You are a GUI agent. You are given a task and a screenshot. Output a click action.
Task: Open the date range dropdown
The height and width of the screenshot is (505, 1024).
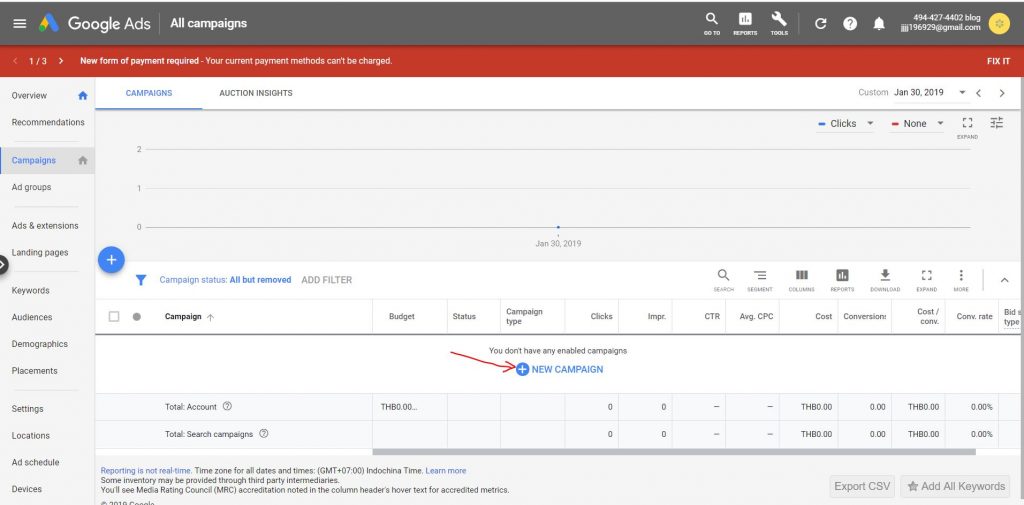click(929, 93)
